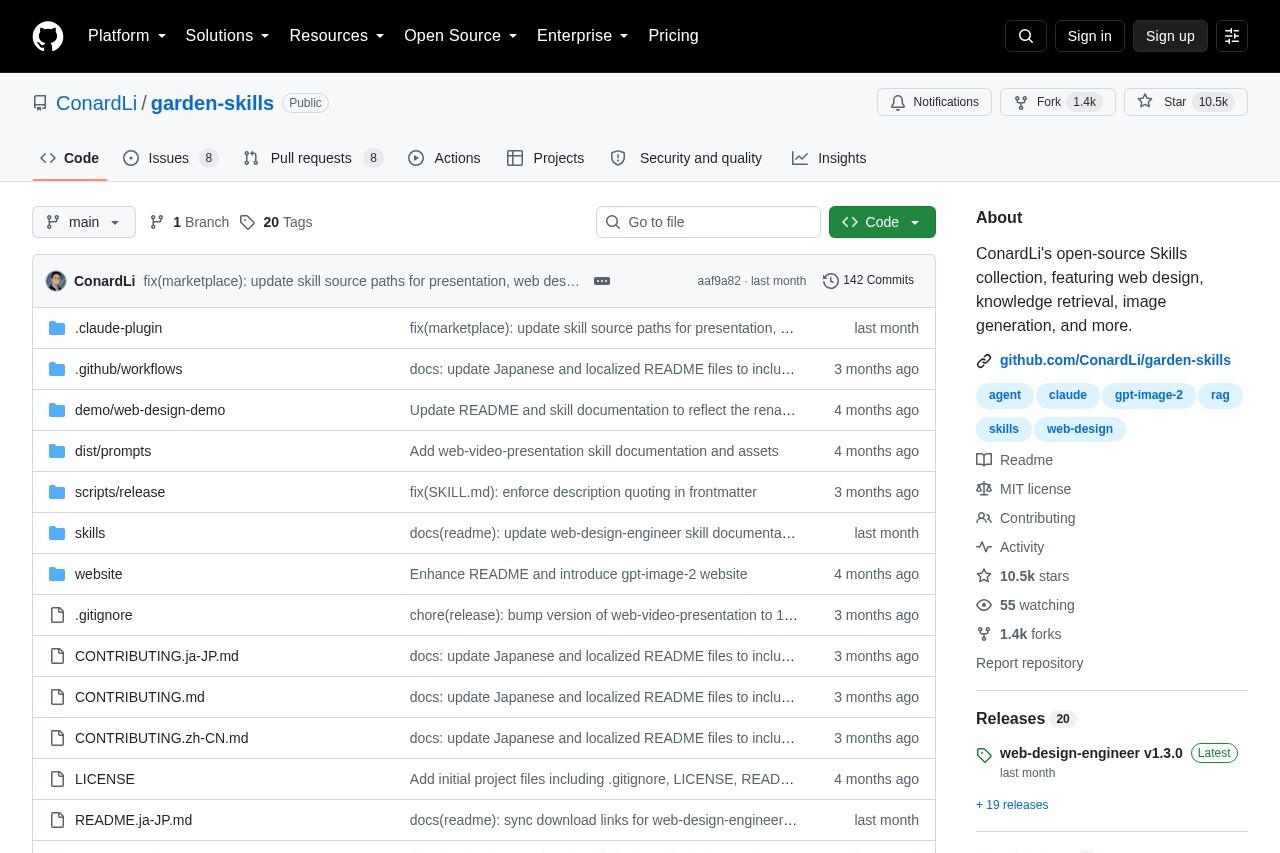Open the aaf9a82 commit hash link

(719, 281)
